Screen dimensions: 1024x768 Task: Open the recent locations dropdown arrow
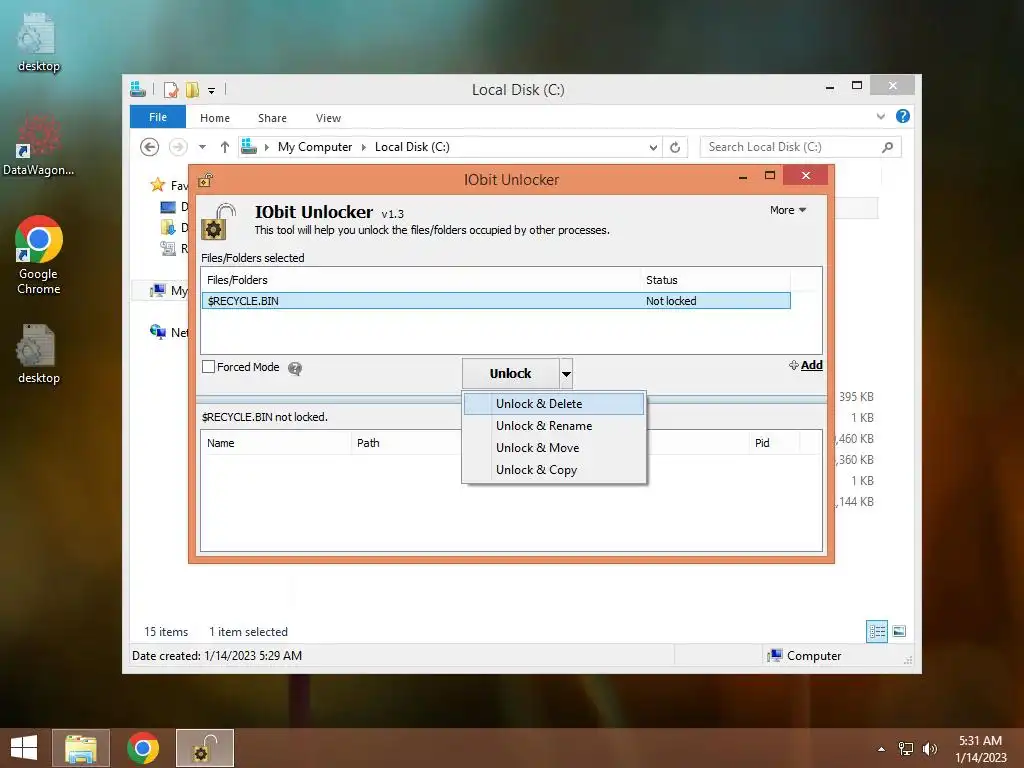coord(202,147)
